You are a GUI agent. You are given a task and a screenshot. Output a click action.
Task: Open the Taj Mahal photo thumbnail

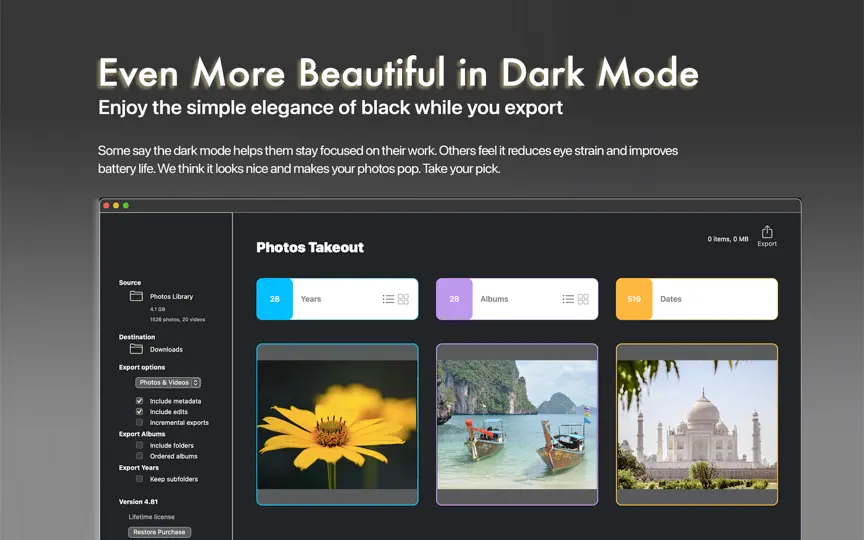click(696, 424)
